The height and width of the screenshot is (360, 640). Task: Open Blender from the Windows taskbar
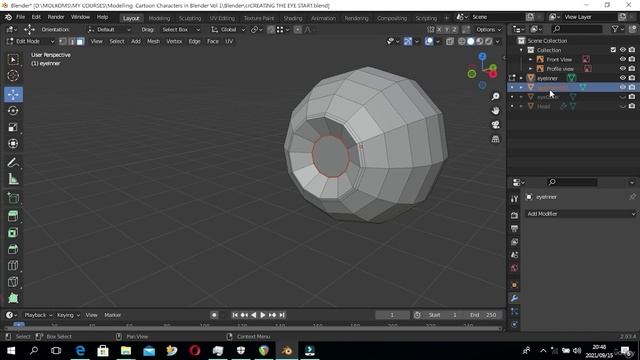click(287, 351)
